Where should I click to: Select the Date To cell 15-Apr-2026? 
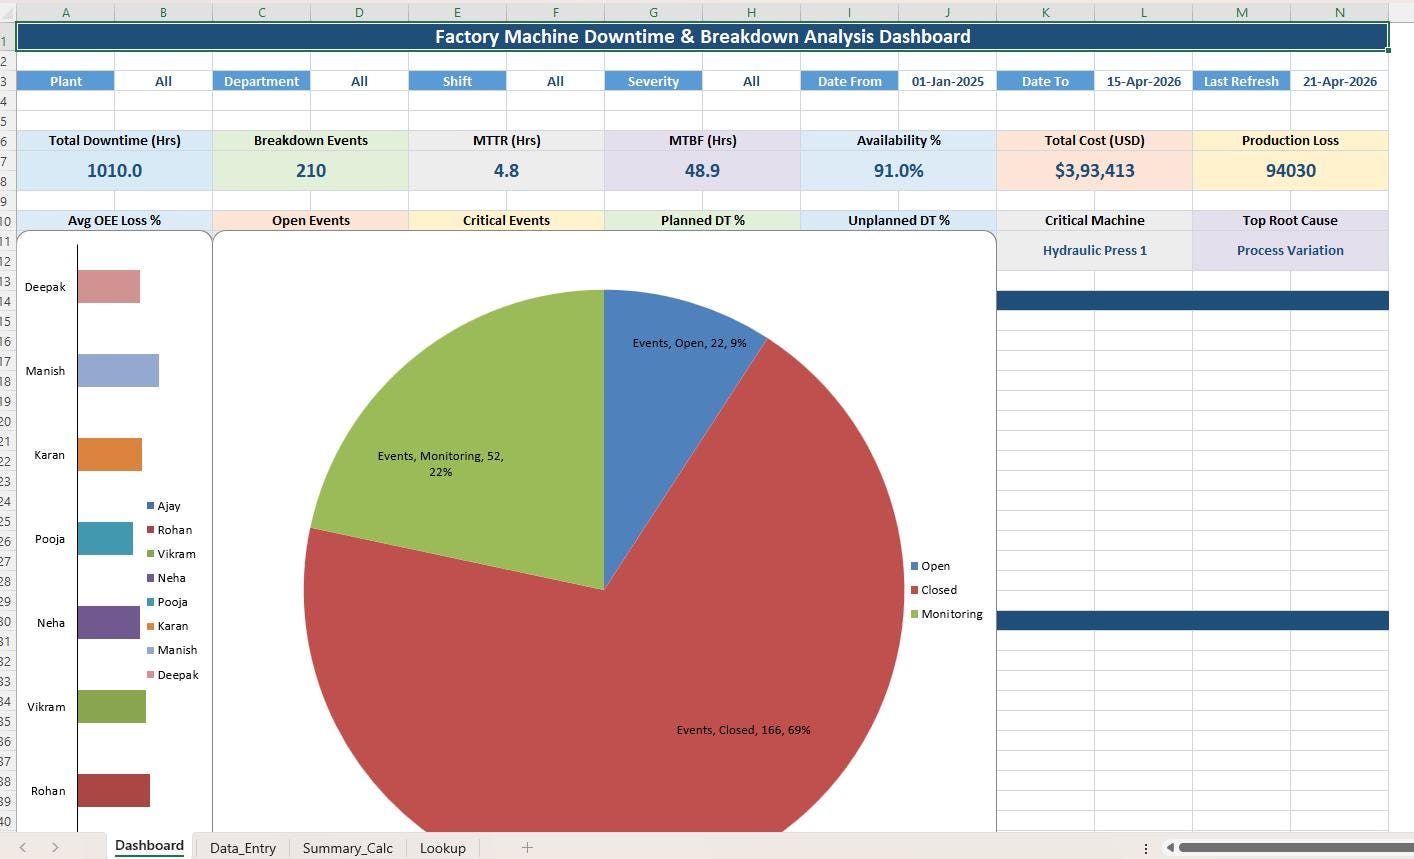[x=1143, y=81]
